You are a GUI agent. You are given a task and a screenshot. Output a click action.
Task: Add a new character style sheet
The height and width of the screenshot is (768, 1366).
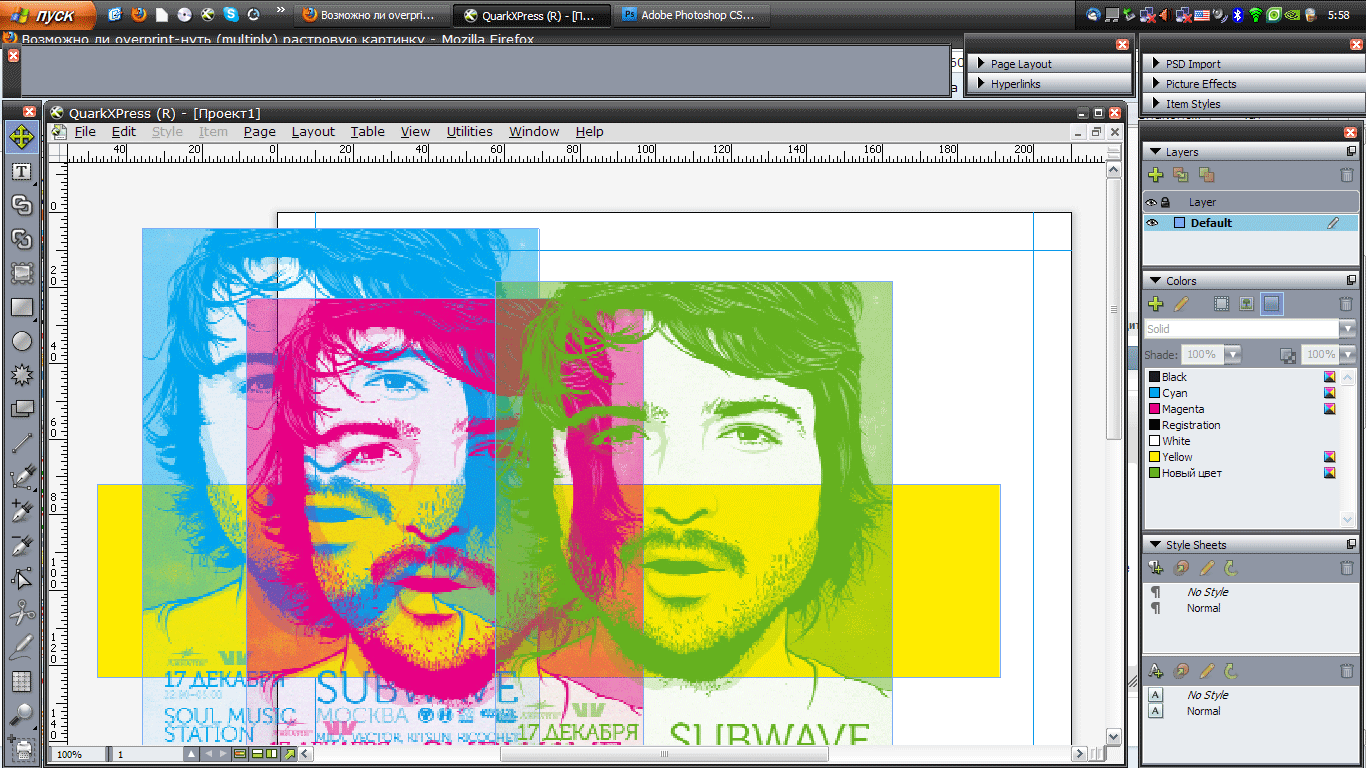[1156, 671]
